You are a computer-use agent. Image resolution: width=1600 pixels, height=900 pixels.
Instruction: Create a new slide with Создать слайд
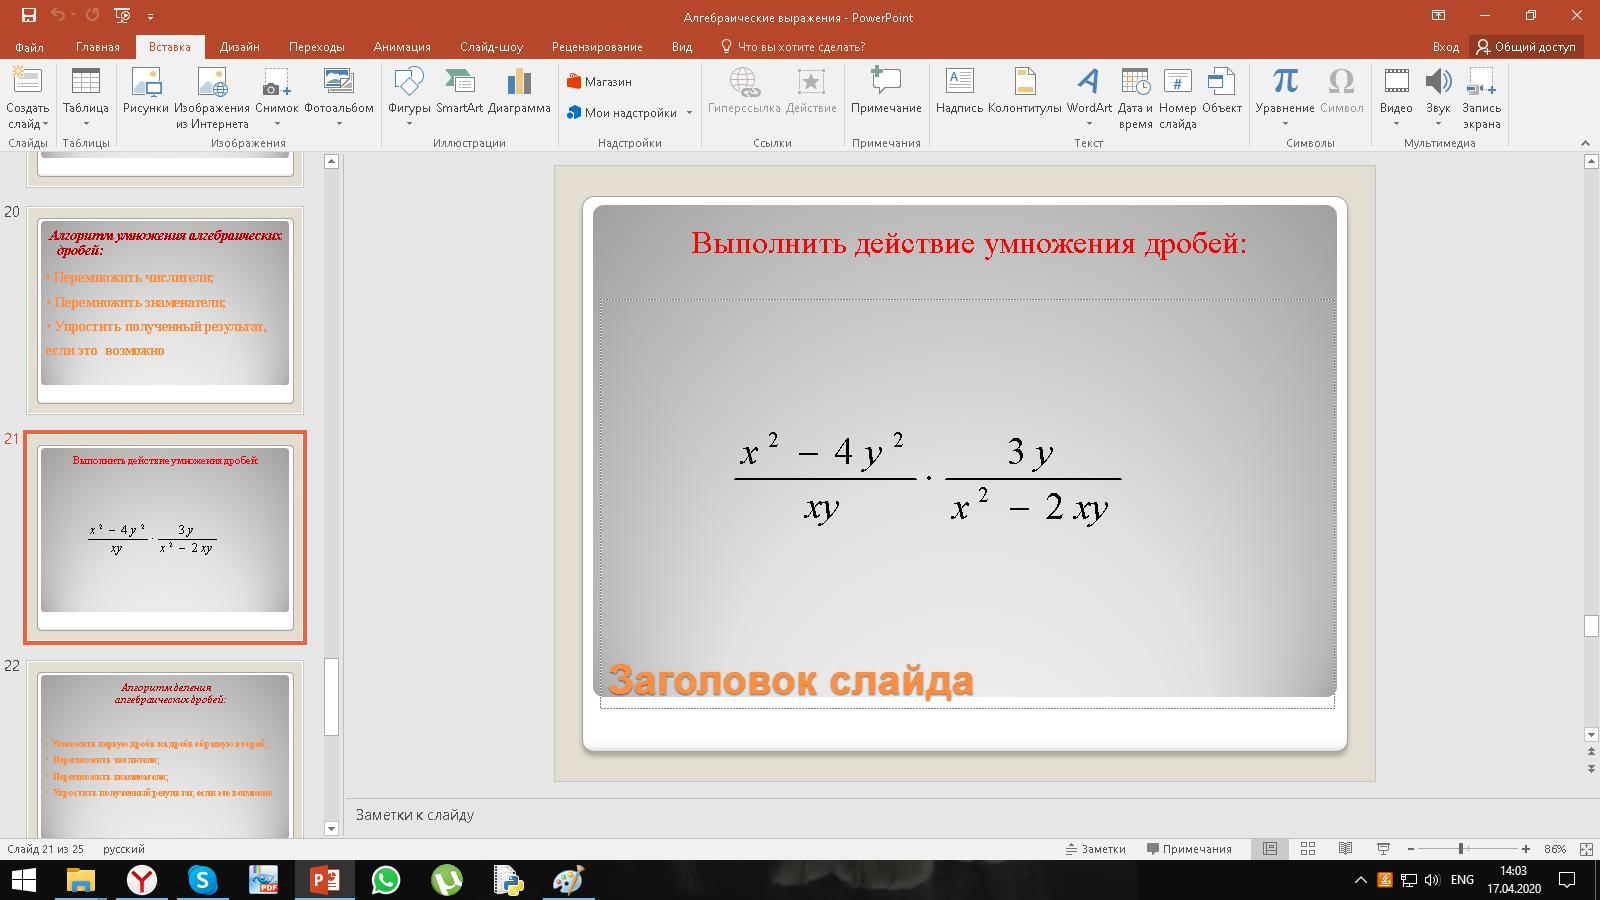[x=27, y=98]
